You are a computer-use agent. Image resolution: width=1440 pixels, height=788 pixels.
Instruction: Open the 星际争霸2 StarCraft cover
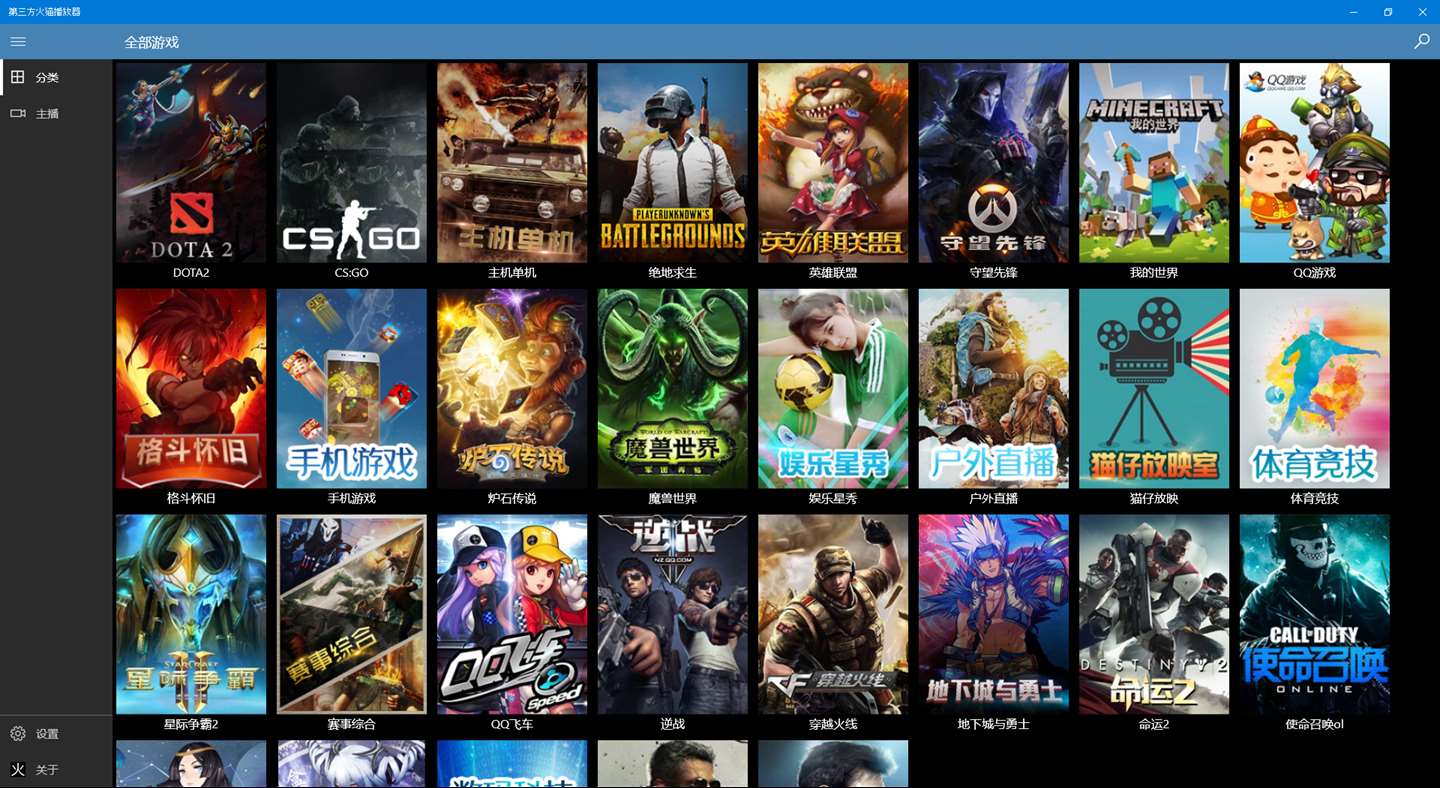pos(191,615)
